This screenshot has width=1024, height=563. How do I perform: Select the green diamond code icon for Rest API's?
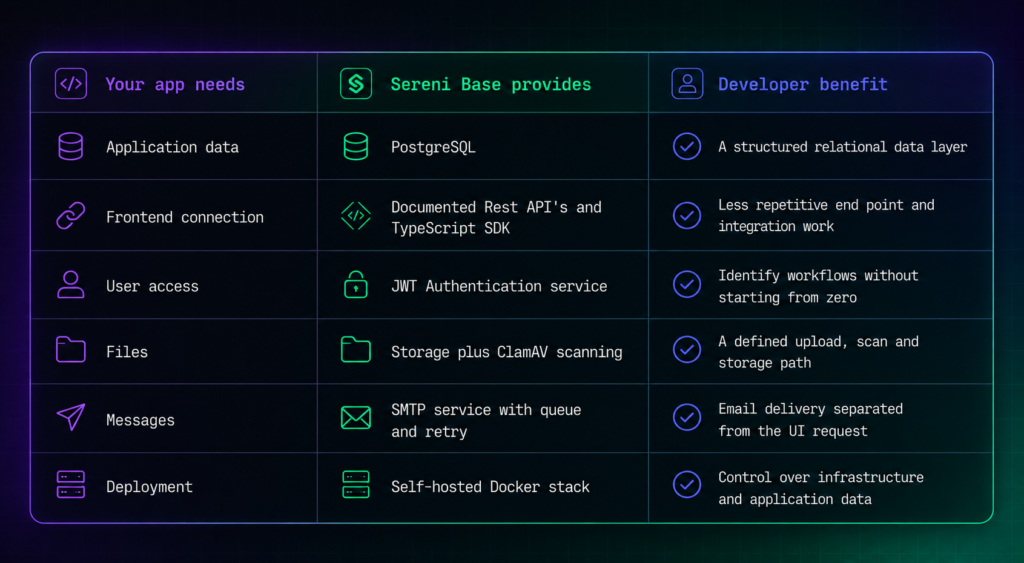356,216
